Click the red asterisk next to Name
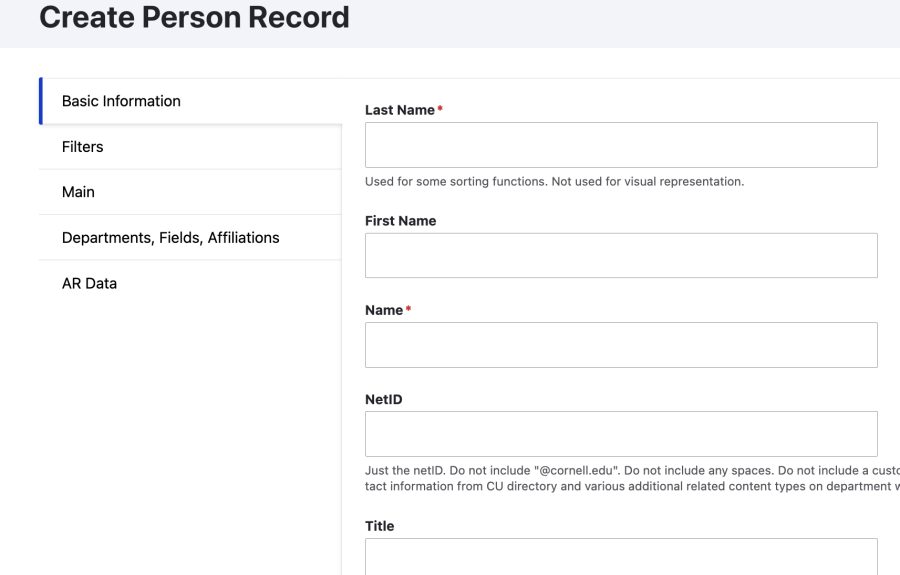 pos(408,309)
